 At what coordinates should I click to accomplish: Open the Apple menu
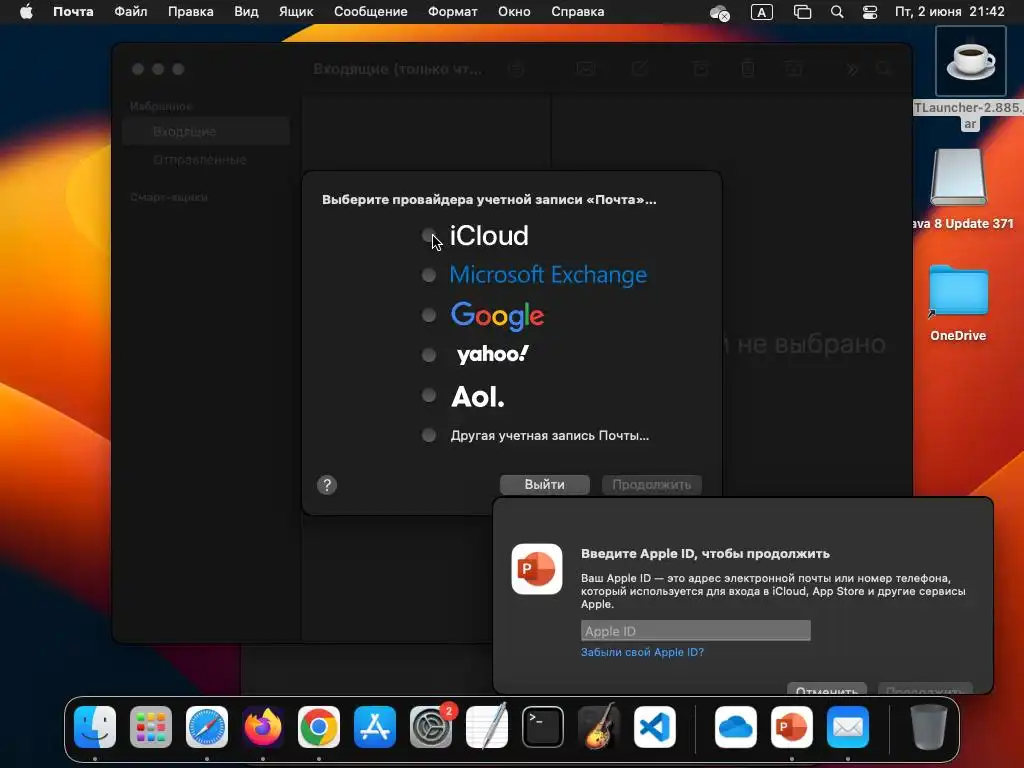[x=26, y=12]
